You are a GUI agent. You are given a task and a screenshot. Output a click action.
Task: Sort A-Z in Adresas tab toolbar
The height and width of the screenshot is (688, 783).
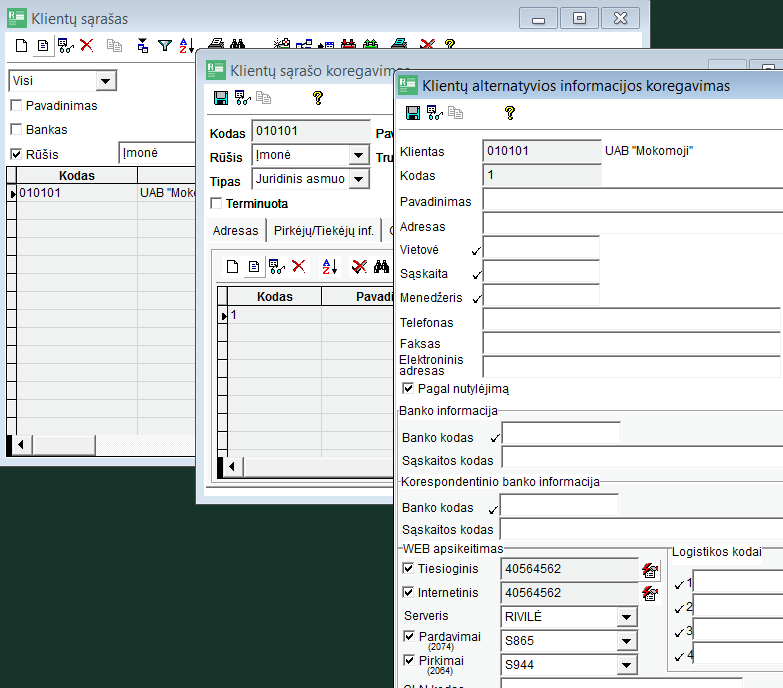[x=330, y=267]
